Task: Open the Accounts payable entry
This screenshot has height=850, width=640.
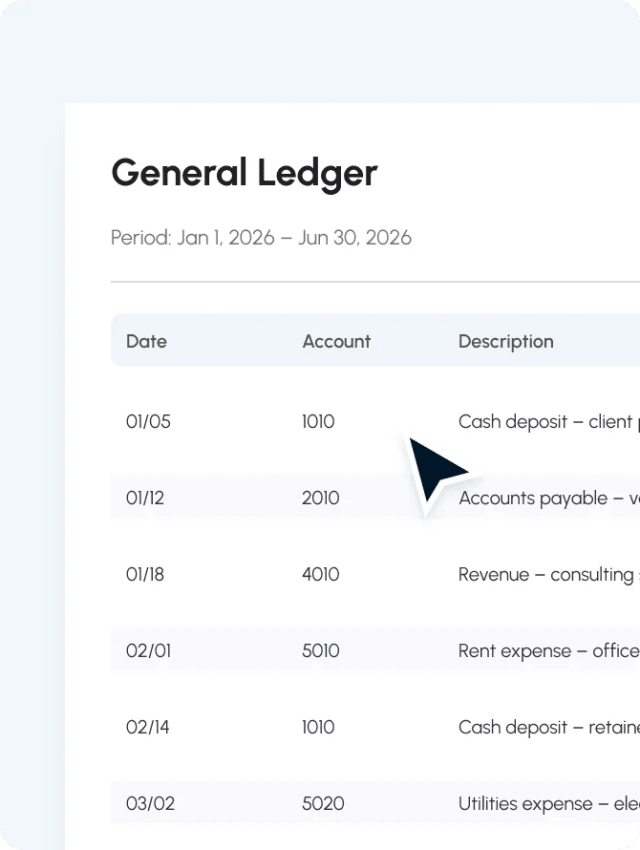Action: click(549, 498)
